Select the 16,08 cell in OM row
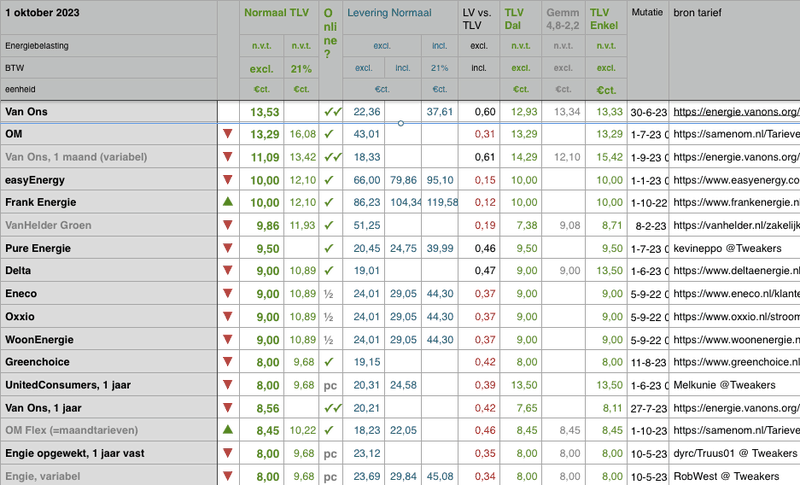 pyautogui.click(x=302, y=134)
